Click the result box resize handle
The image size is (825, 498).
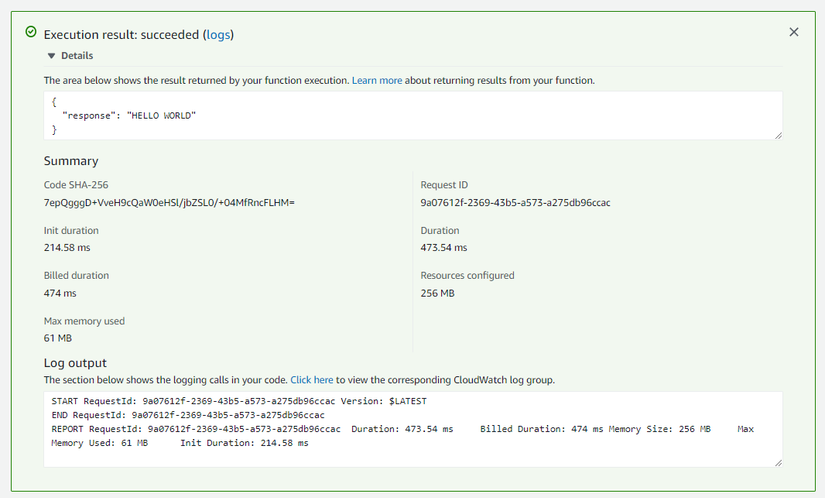coord(778,136)
